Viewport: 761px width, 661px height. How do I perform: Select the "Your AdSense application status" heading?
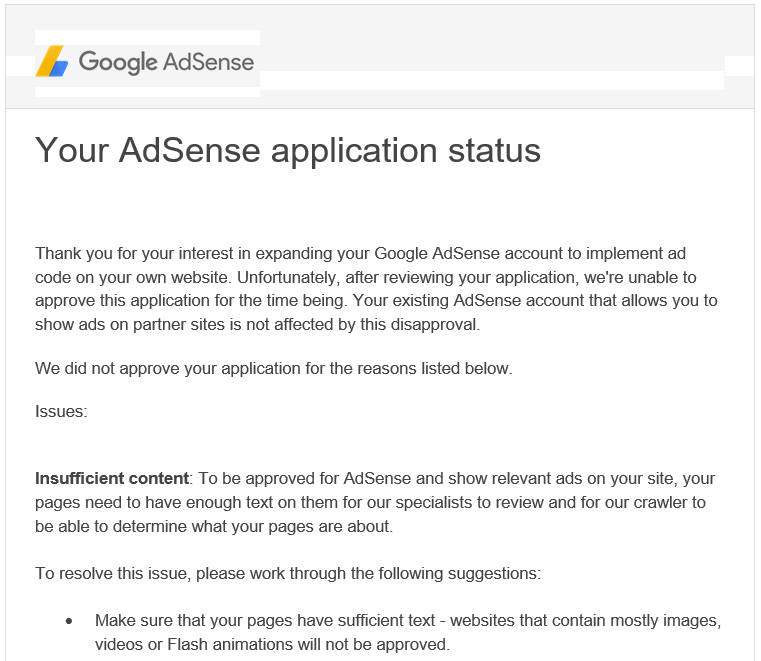(288, 150)
